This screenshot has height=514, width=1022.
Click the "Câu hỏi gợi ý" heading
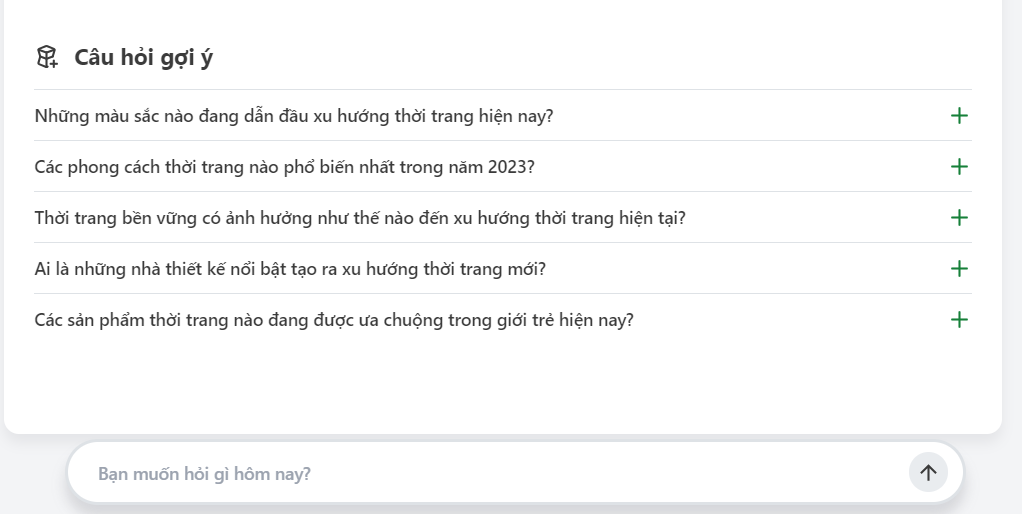pos(143,57)
